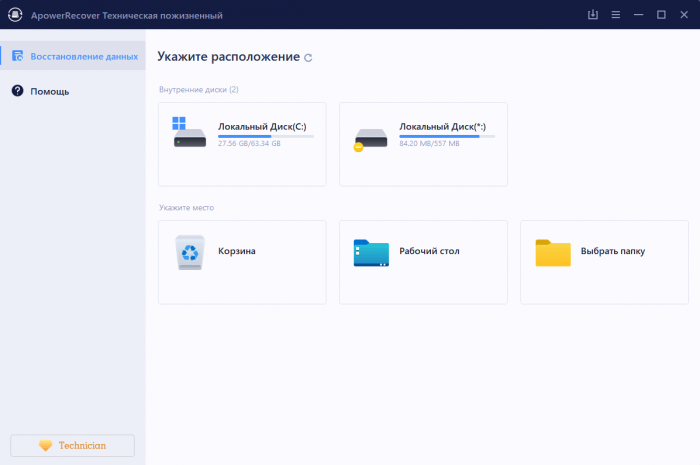Click the recycle bin icon

click(x=189, y=253)
